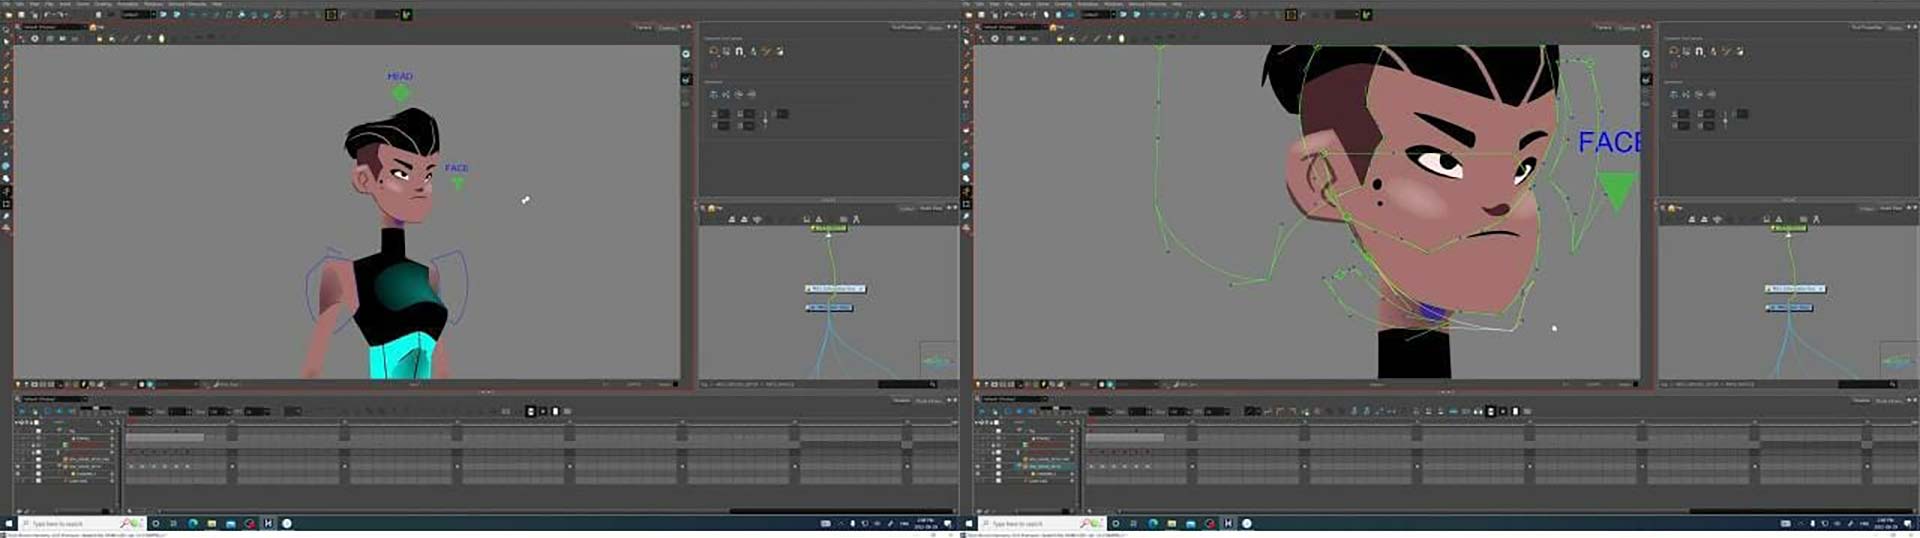
Task: Click the teal circle icon atop left Camera view side strip
Action: pyautogui.click(x=686, y=53)
